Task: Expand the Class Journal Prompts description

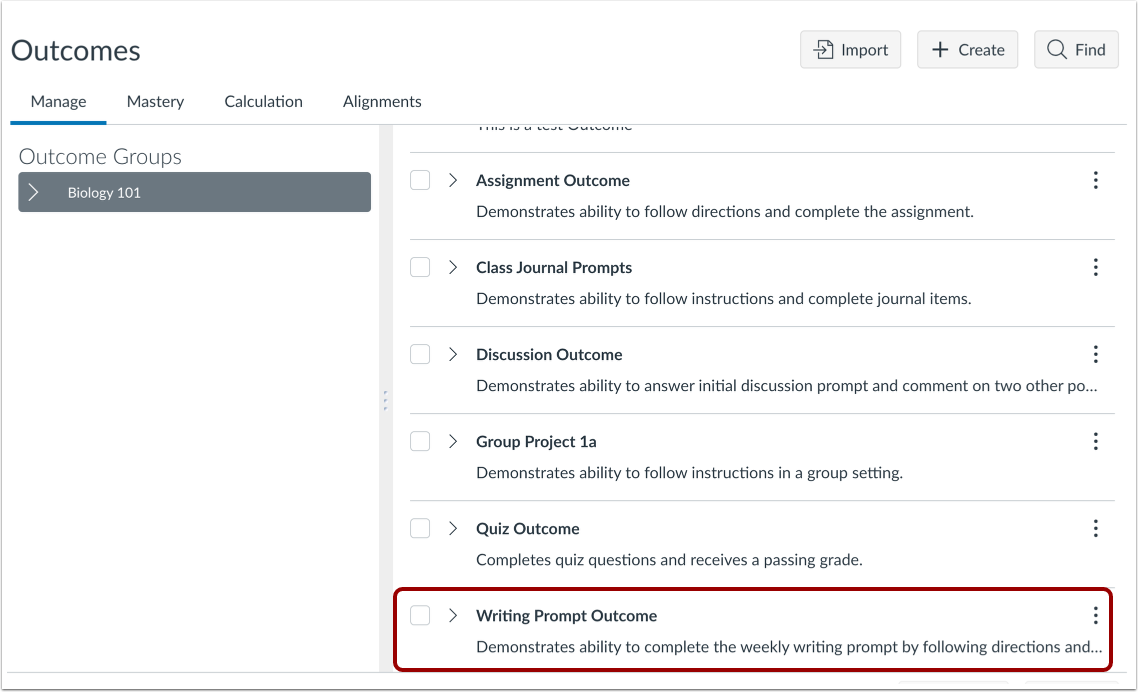Action: coord(453,267)
